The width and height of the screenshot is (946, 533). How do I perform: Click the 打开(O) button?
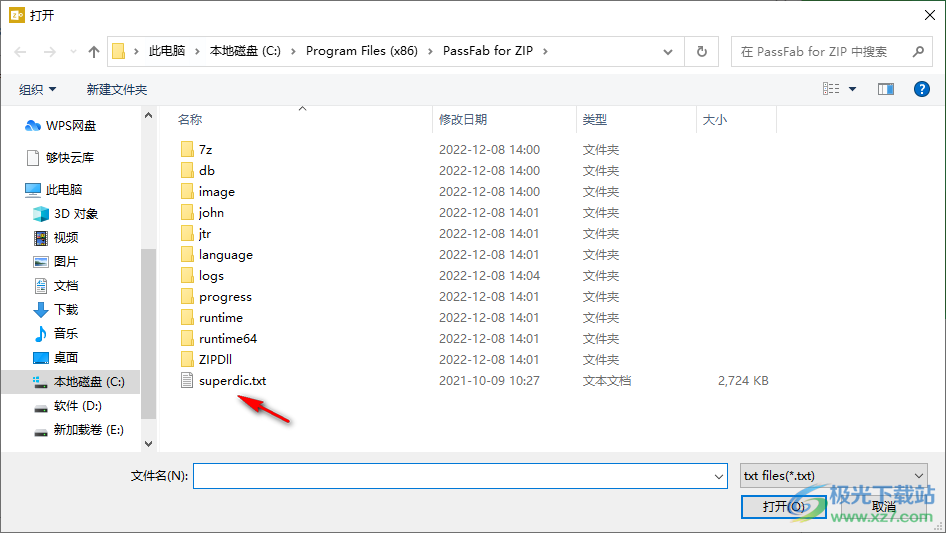(784, 506)
